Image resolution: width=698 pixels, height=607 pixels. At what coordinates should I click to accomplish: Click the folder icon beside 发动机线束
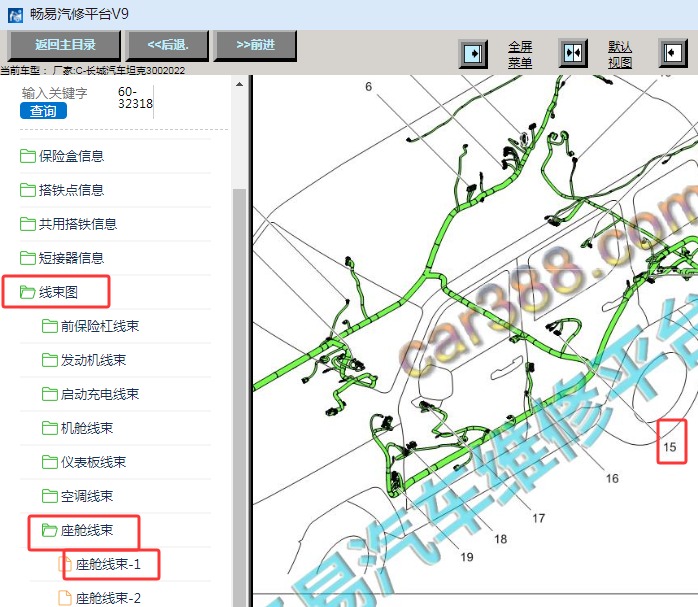49,360
